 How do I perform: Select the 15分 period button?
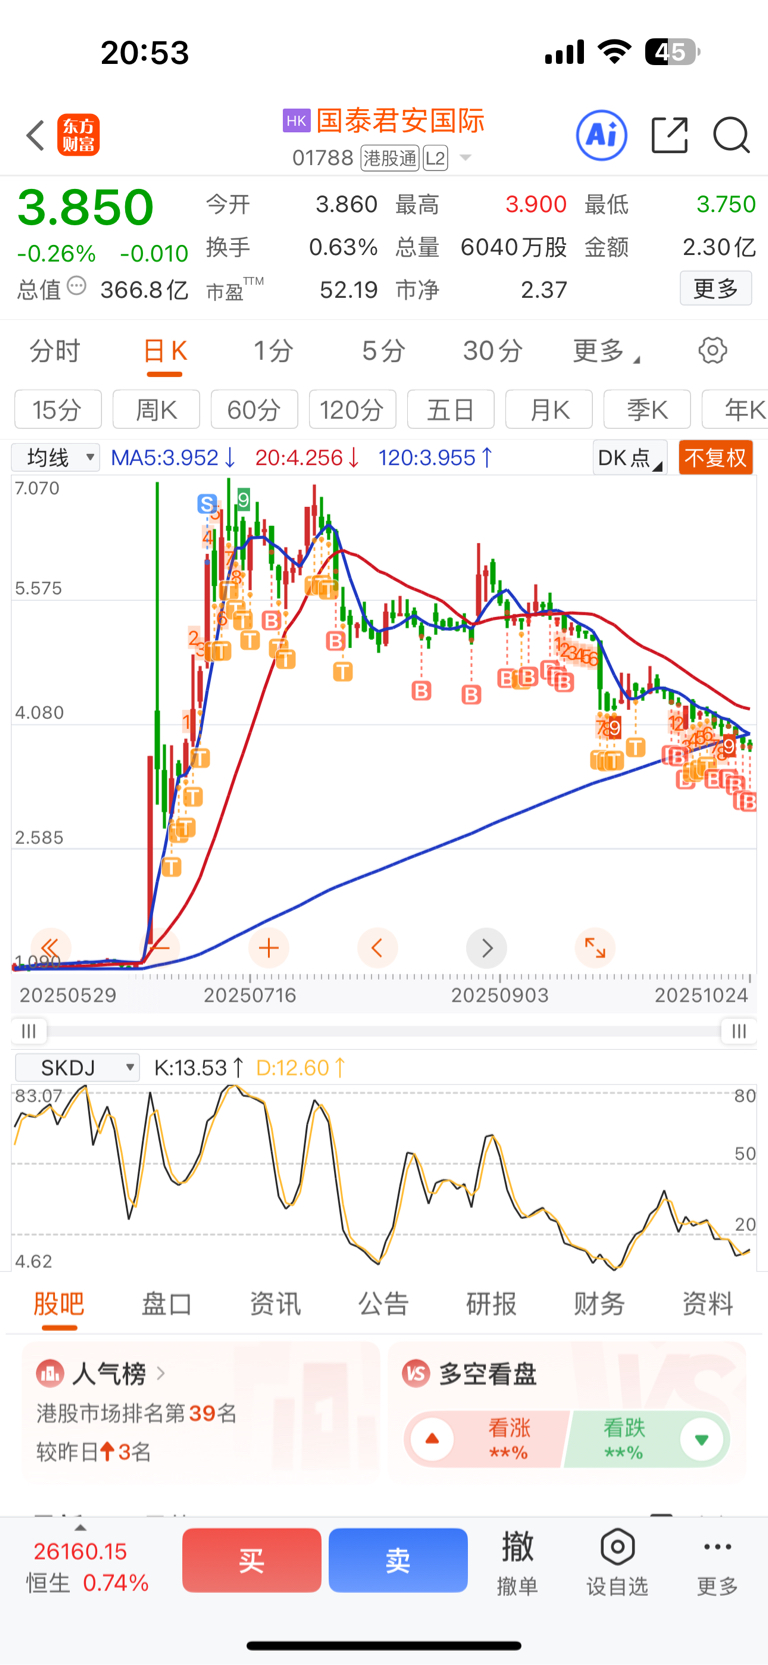click(58, 410)
